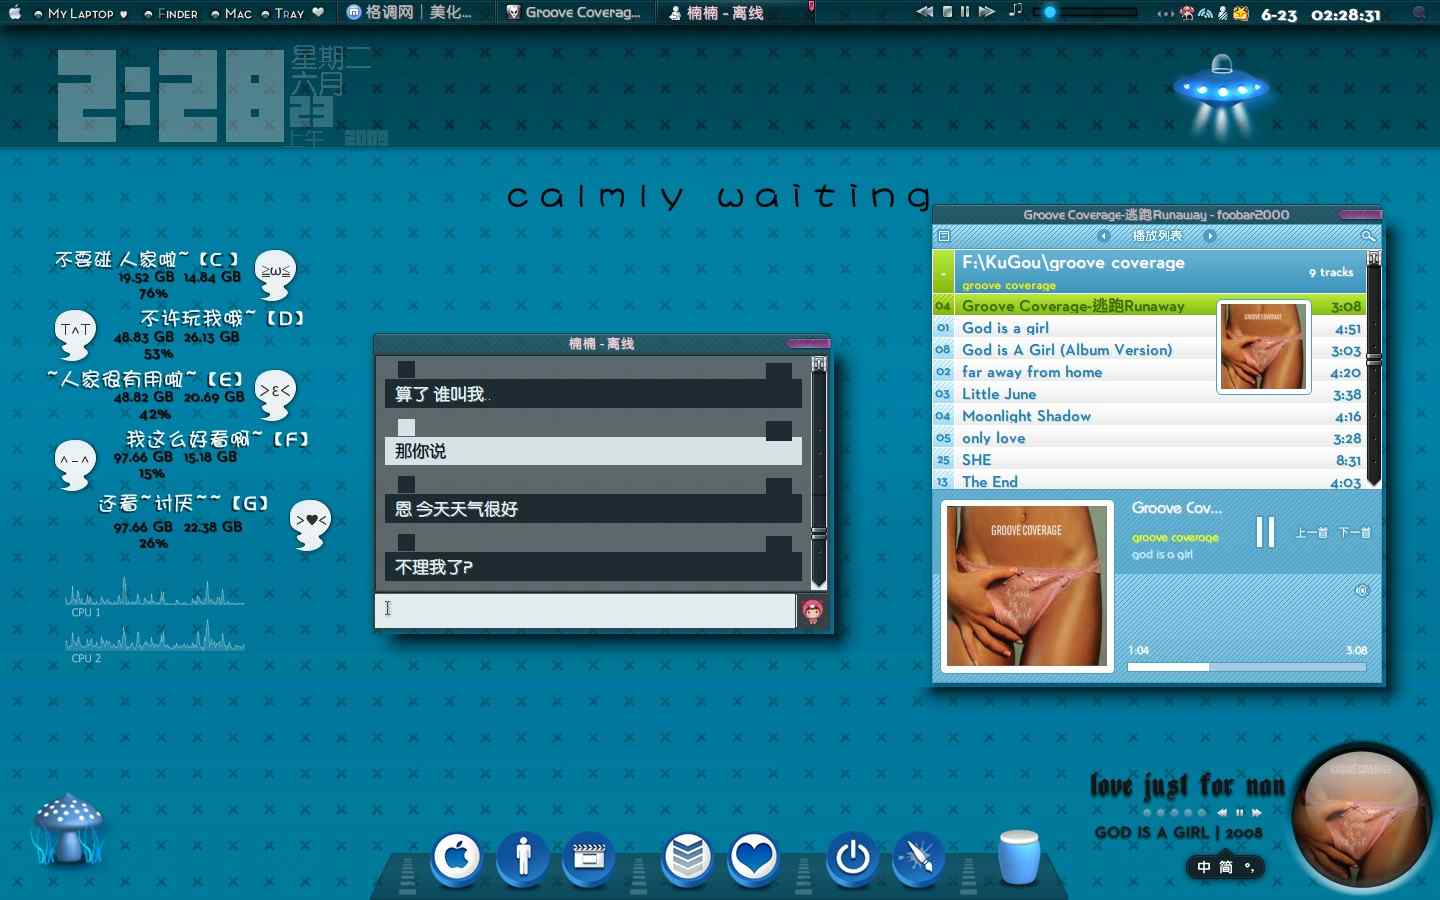Pause playback in foobar2000 panel
Viewport: 1440px width, 900px height.
tap(1265, 532)
